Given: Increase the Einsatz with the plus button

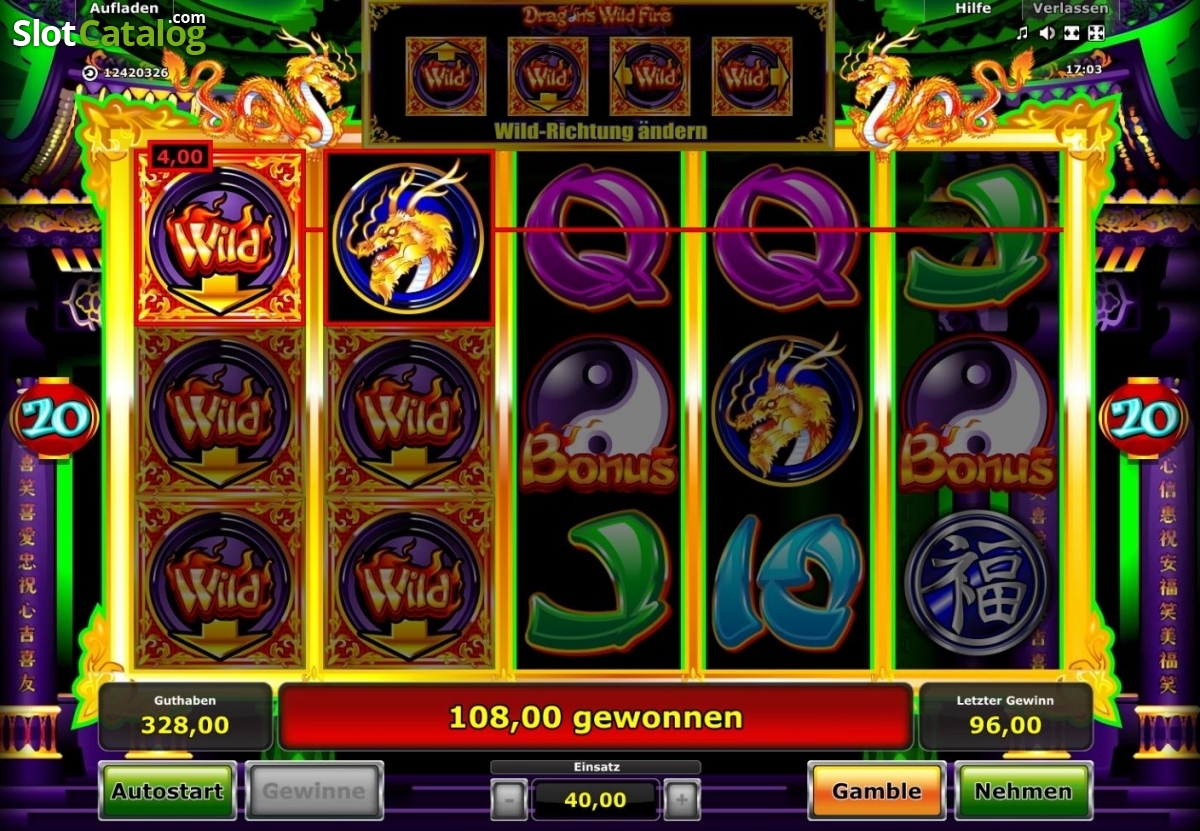Looking at the screenshot, I should (682, 799).
